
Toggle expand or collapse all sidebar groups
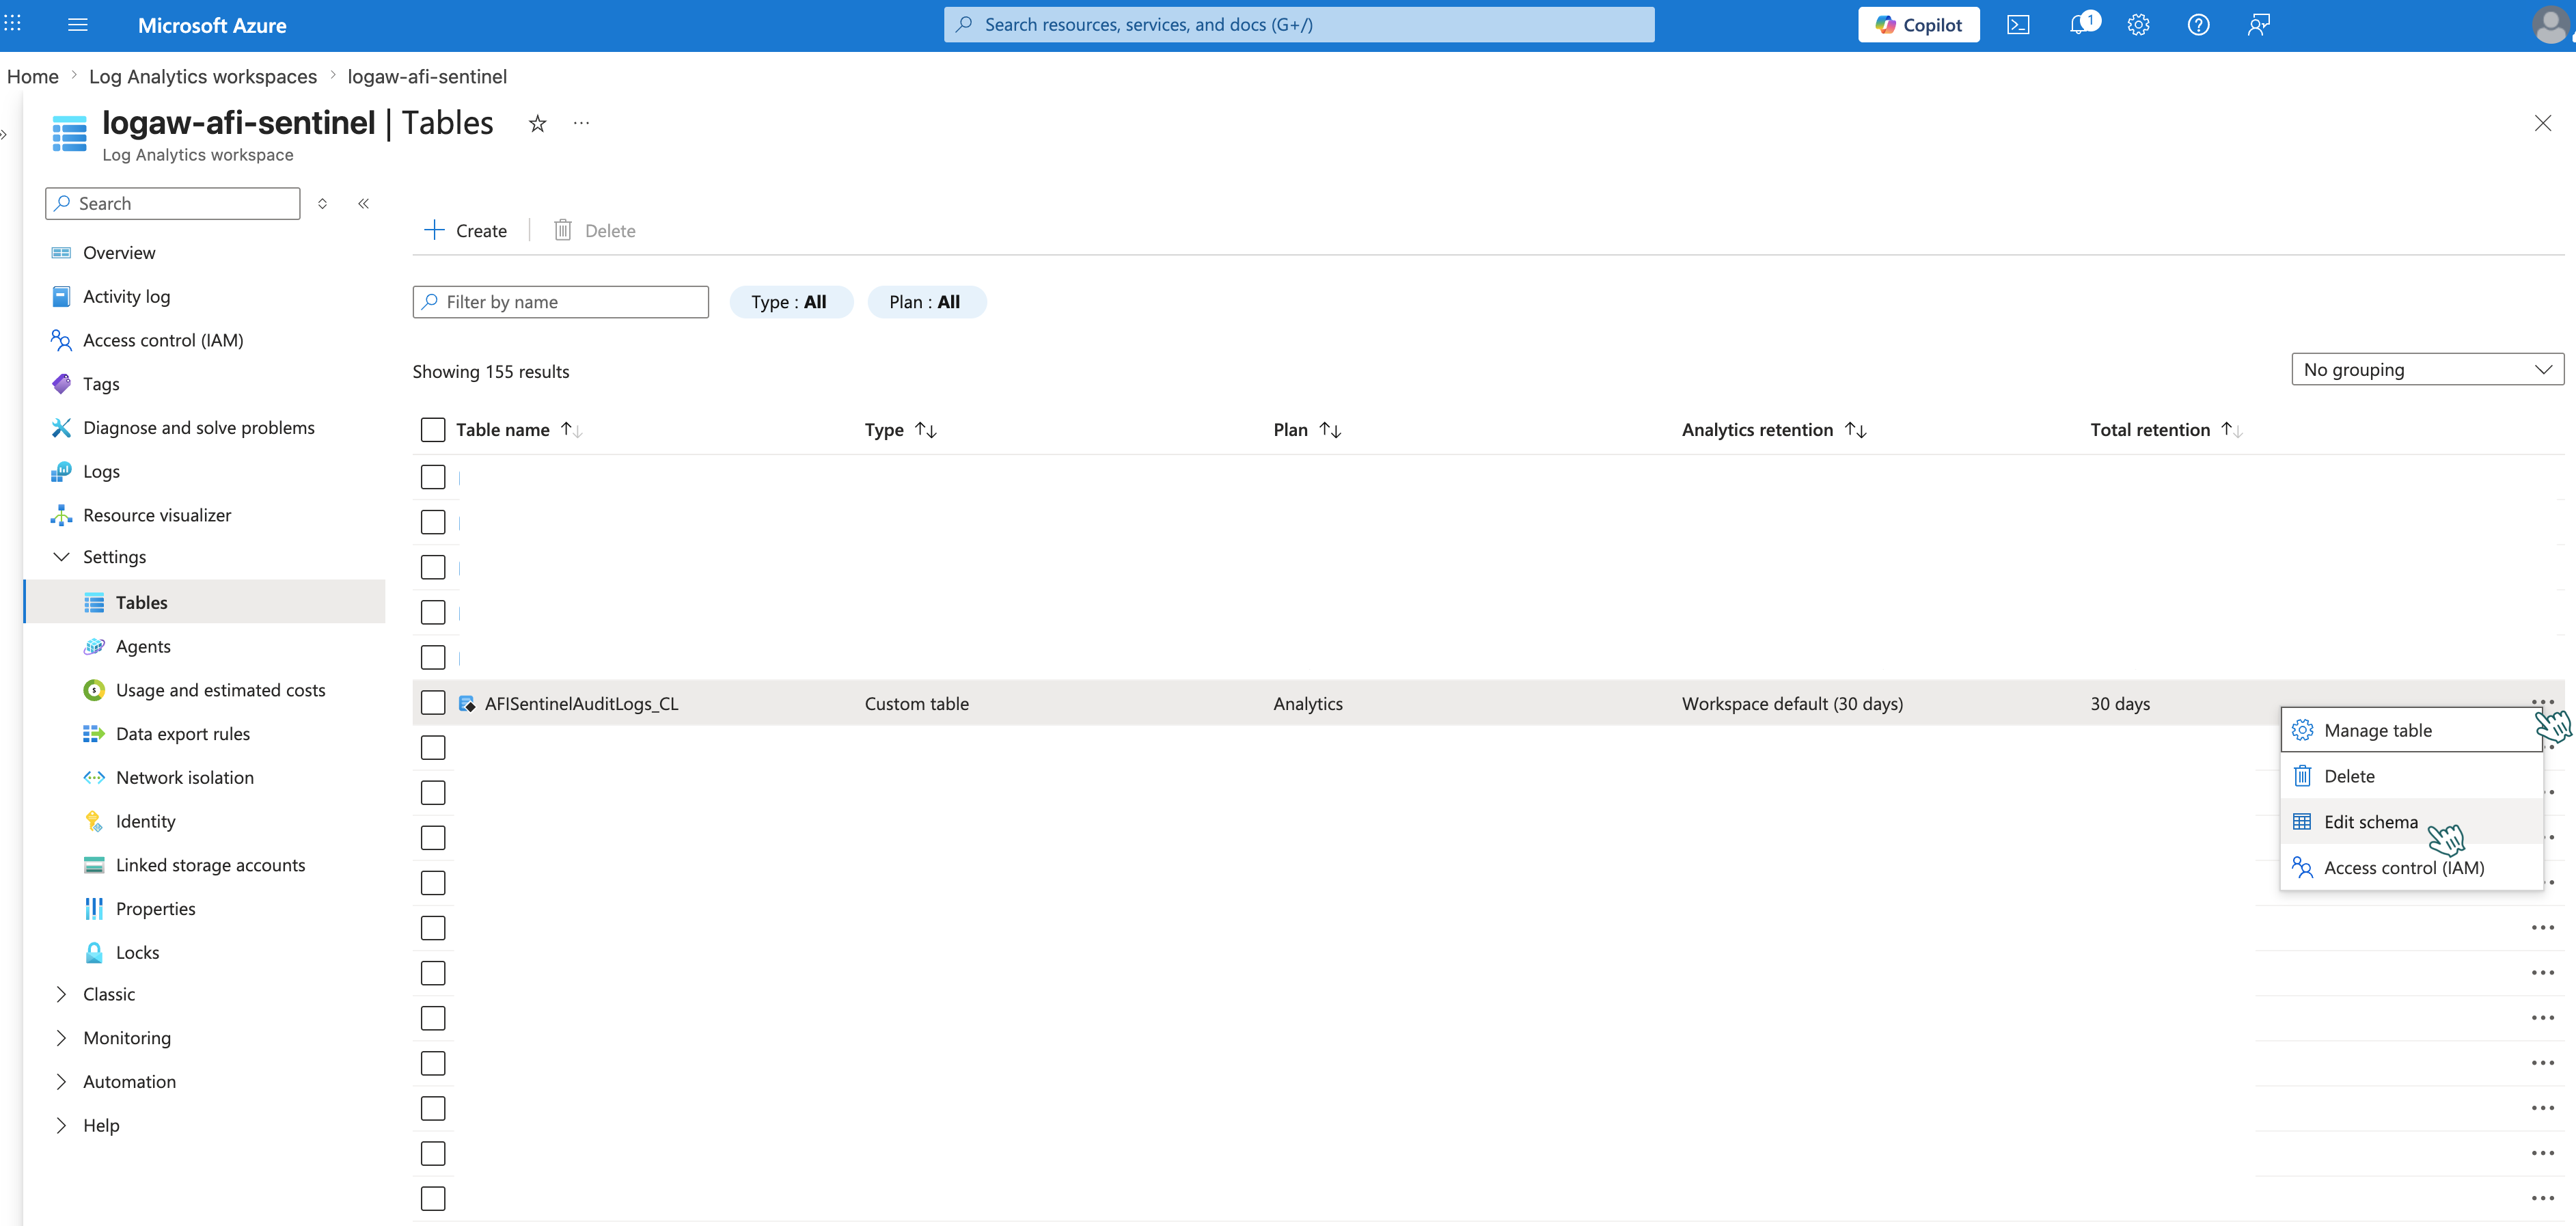(322, 204)
